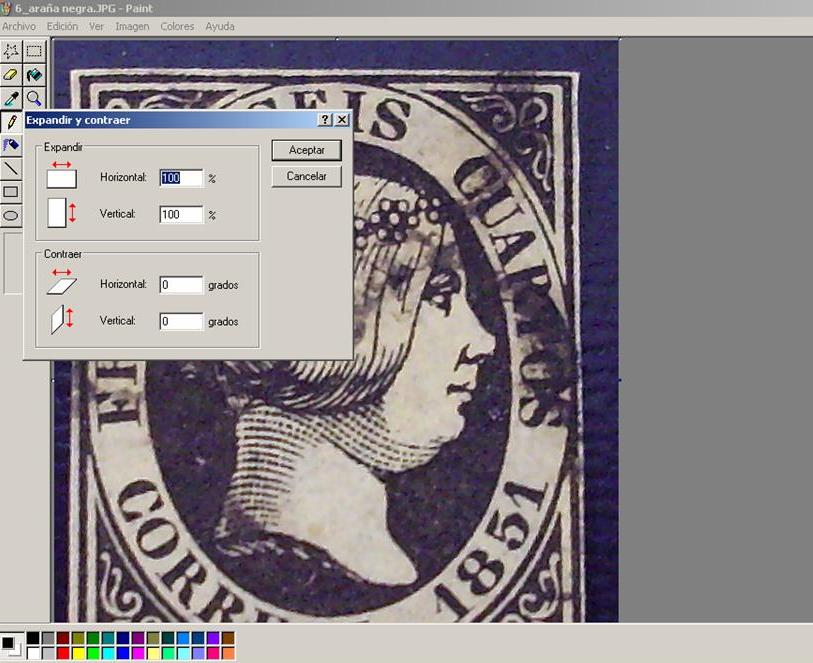The width and height of the screenshot is (813, 663).
Task: Select the Line drawing tool
Action: tap(11, 169)
